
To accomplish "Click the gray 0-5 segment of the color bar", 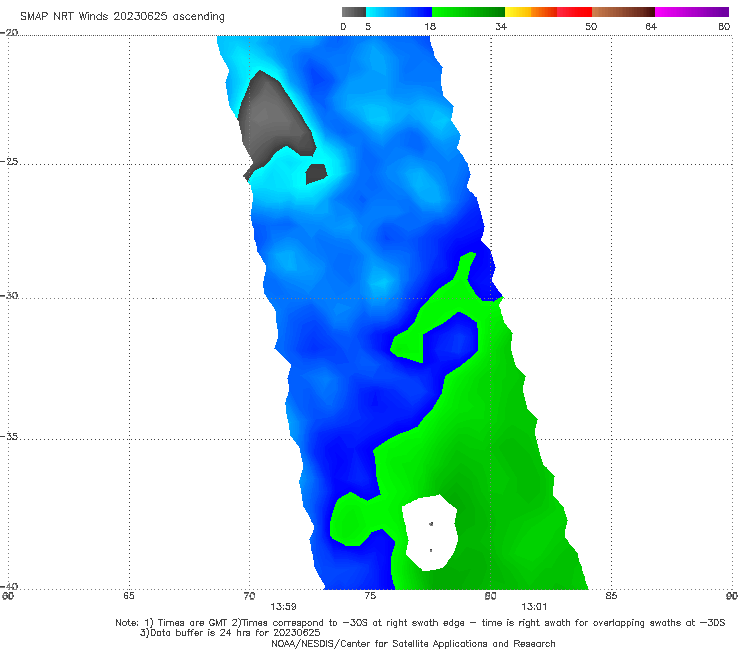I will [353, 12].
